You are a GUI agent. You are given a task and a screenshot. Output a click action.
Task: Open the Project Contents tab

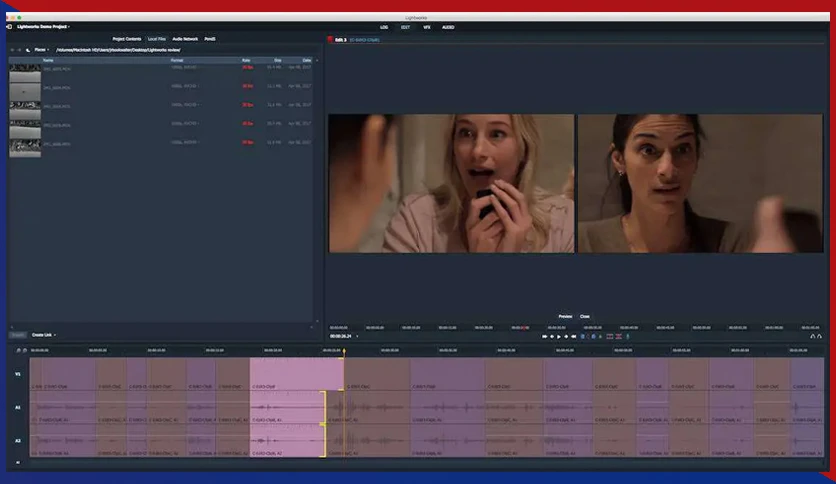127,39
